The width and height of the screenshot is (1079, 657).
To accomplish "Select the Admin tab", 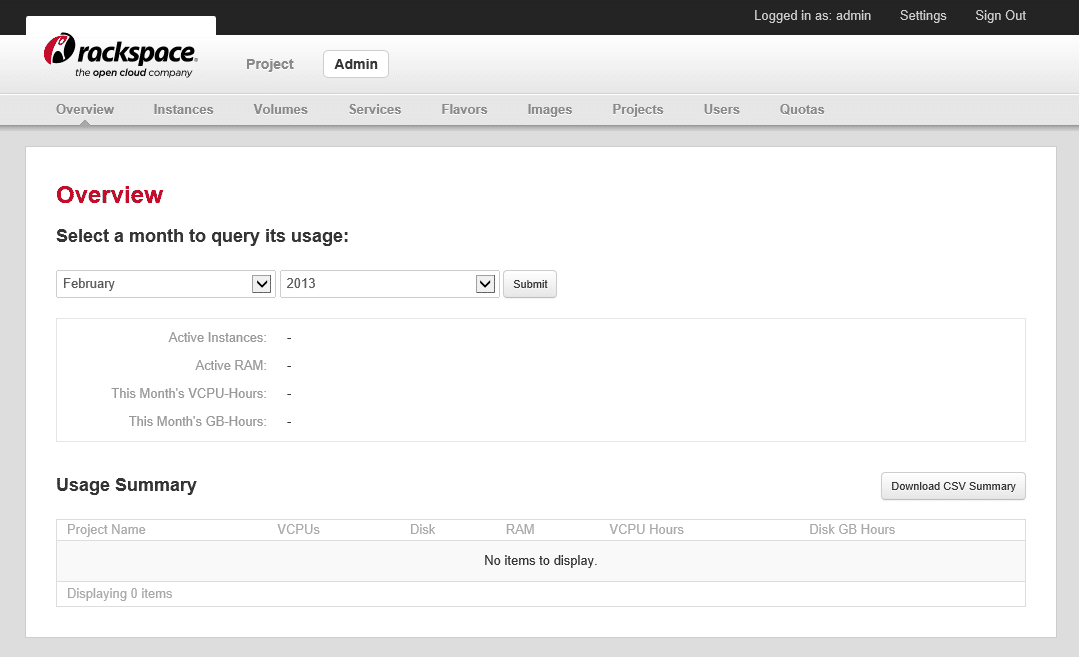I will click(356, 64).
